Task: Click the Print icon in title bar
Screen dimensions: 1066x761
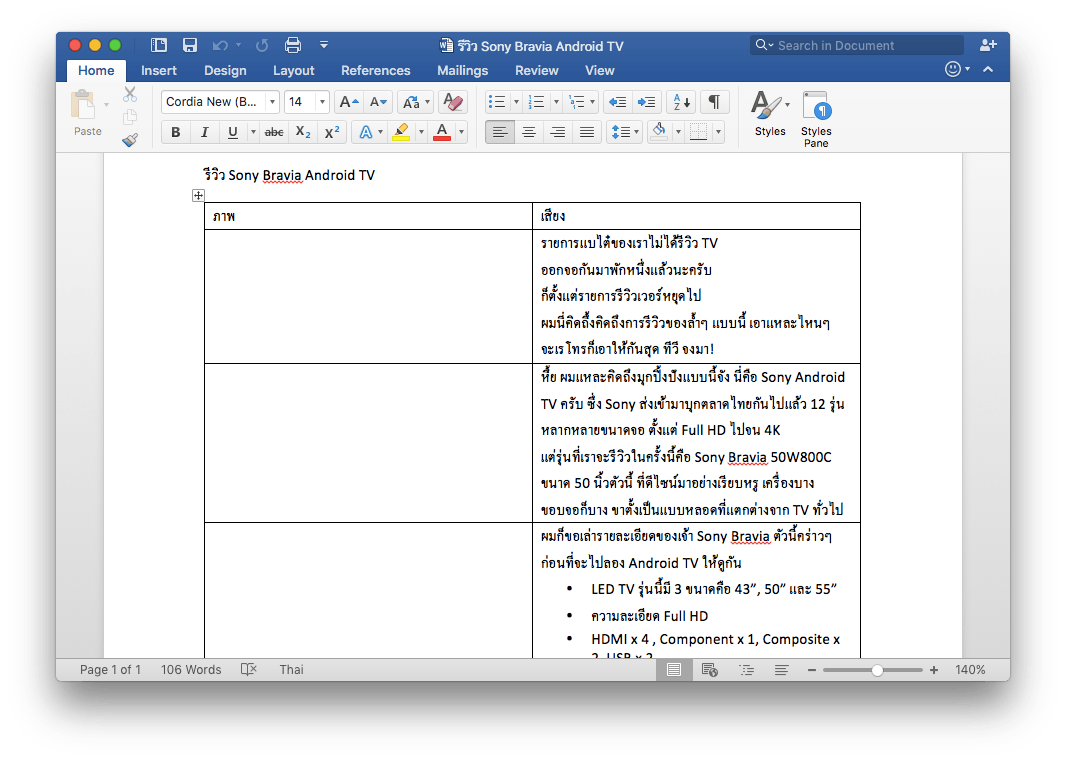Action: coord(293,45)
